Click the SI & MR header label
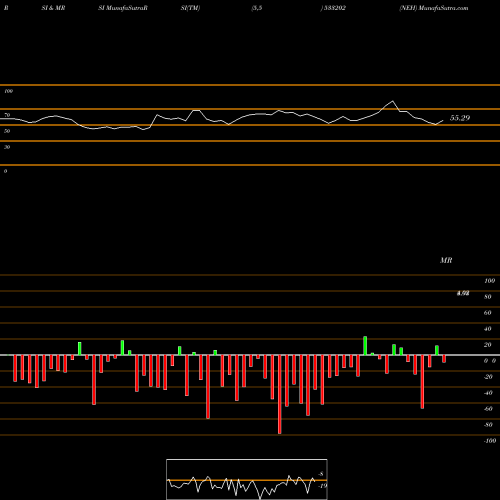The width and height of the screenshot is (500, 500). pyautogui.click(x=53, y=8)
